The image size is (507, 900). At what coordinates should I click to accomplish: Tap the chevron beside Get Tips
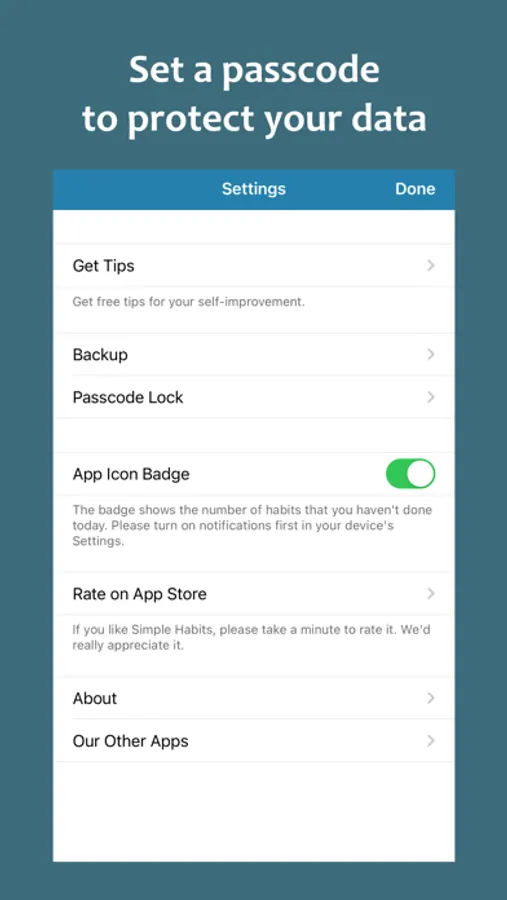tap(431, 265)
